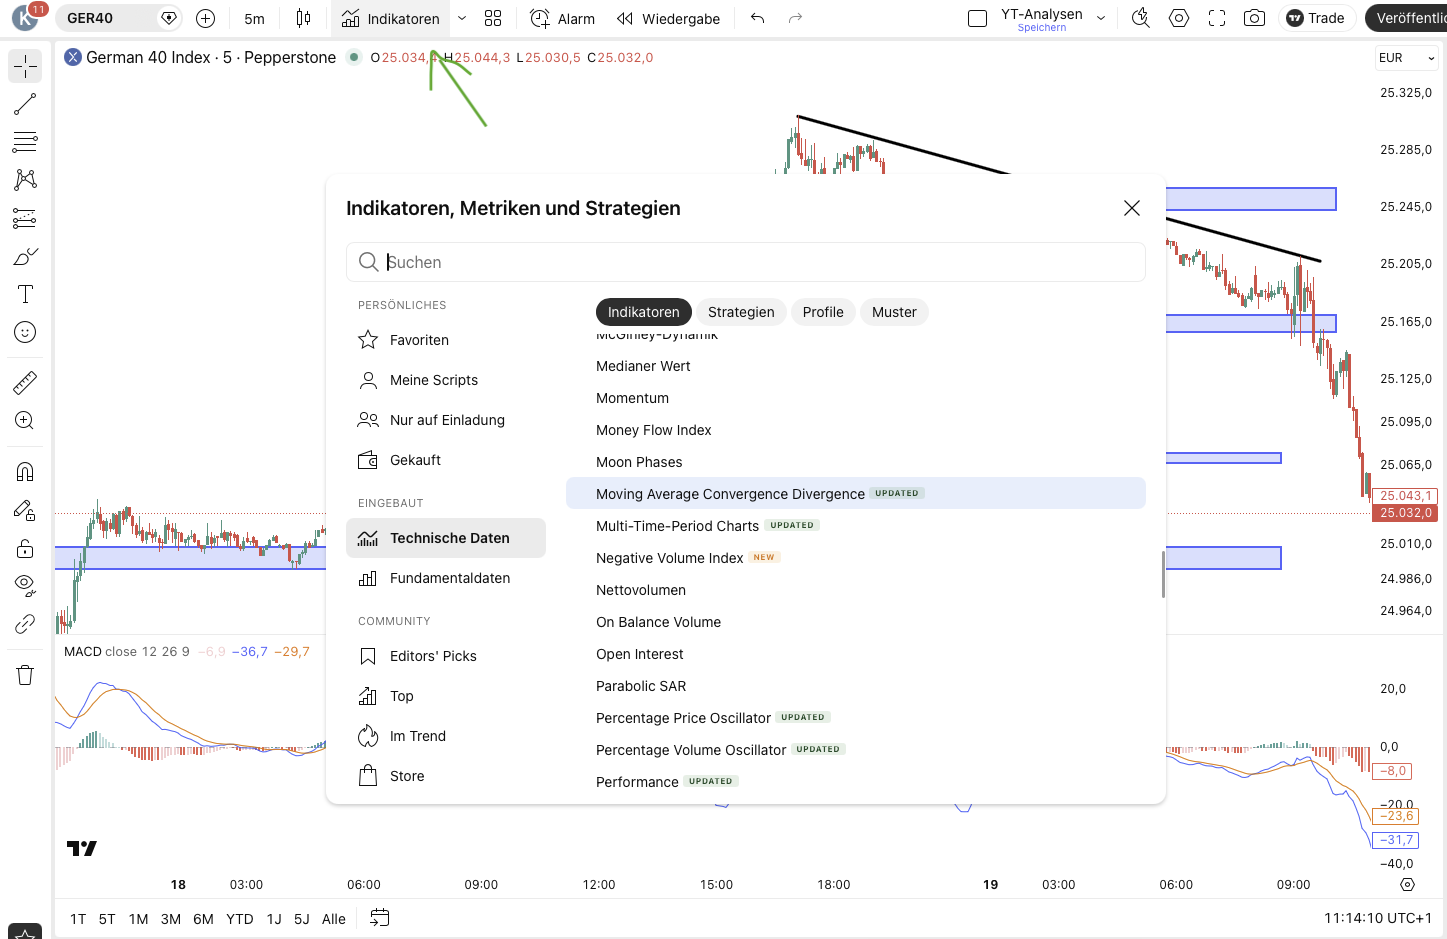Add On Balance Volume indicator
The height and width of the screenshot is (939, 1447).
856,622
